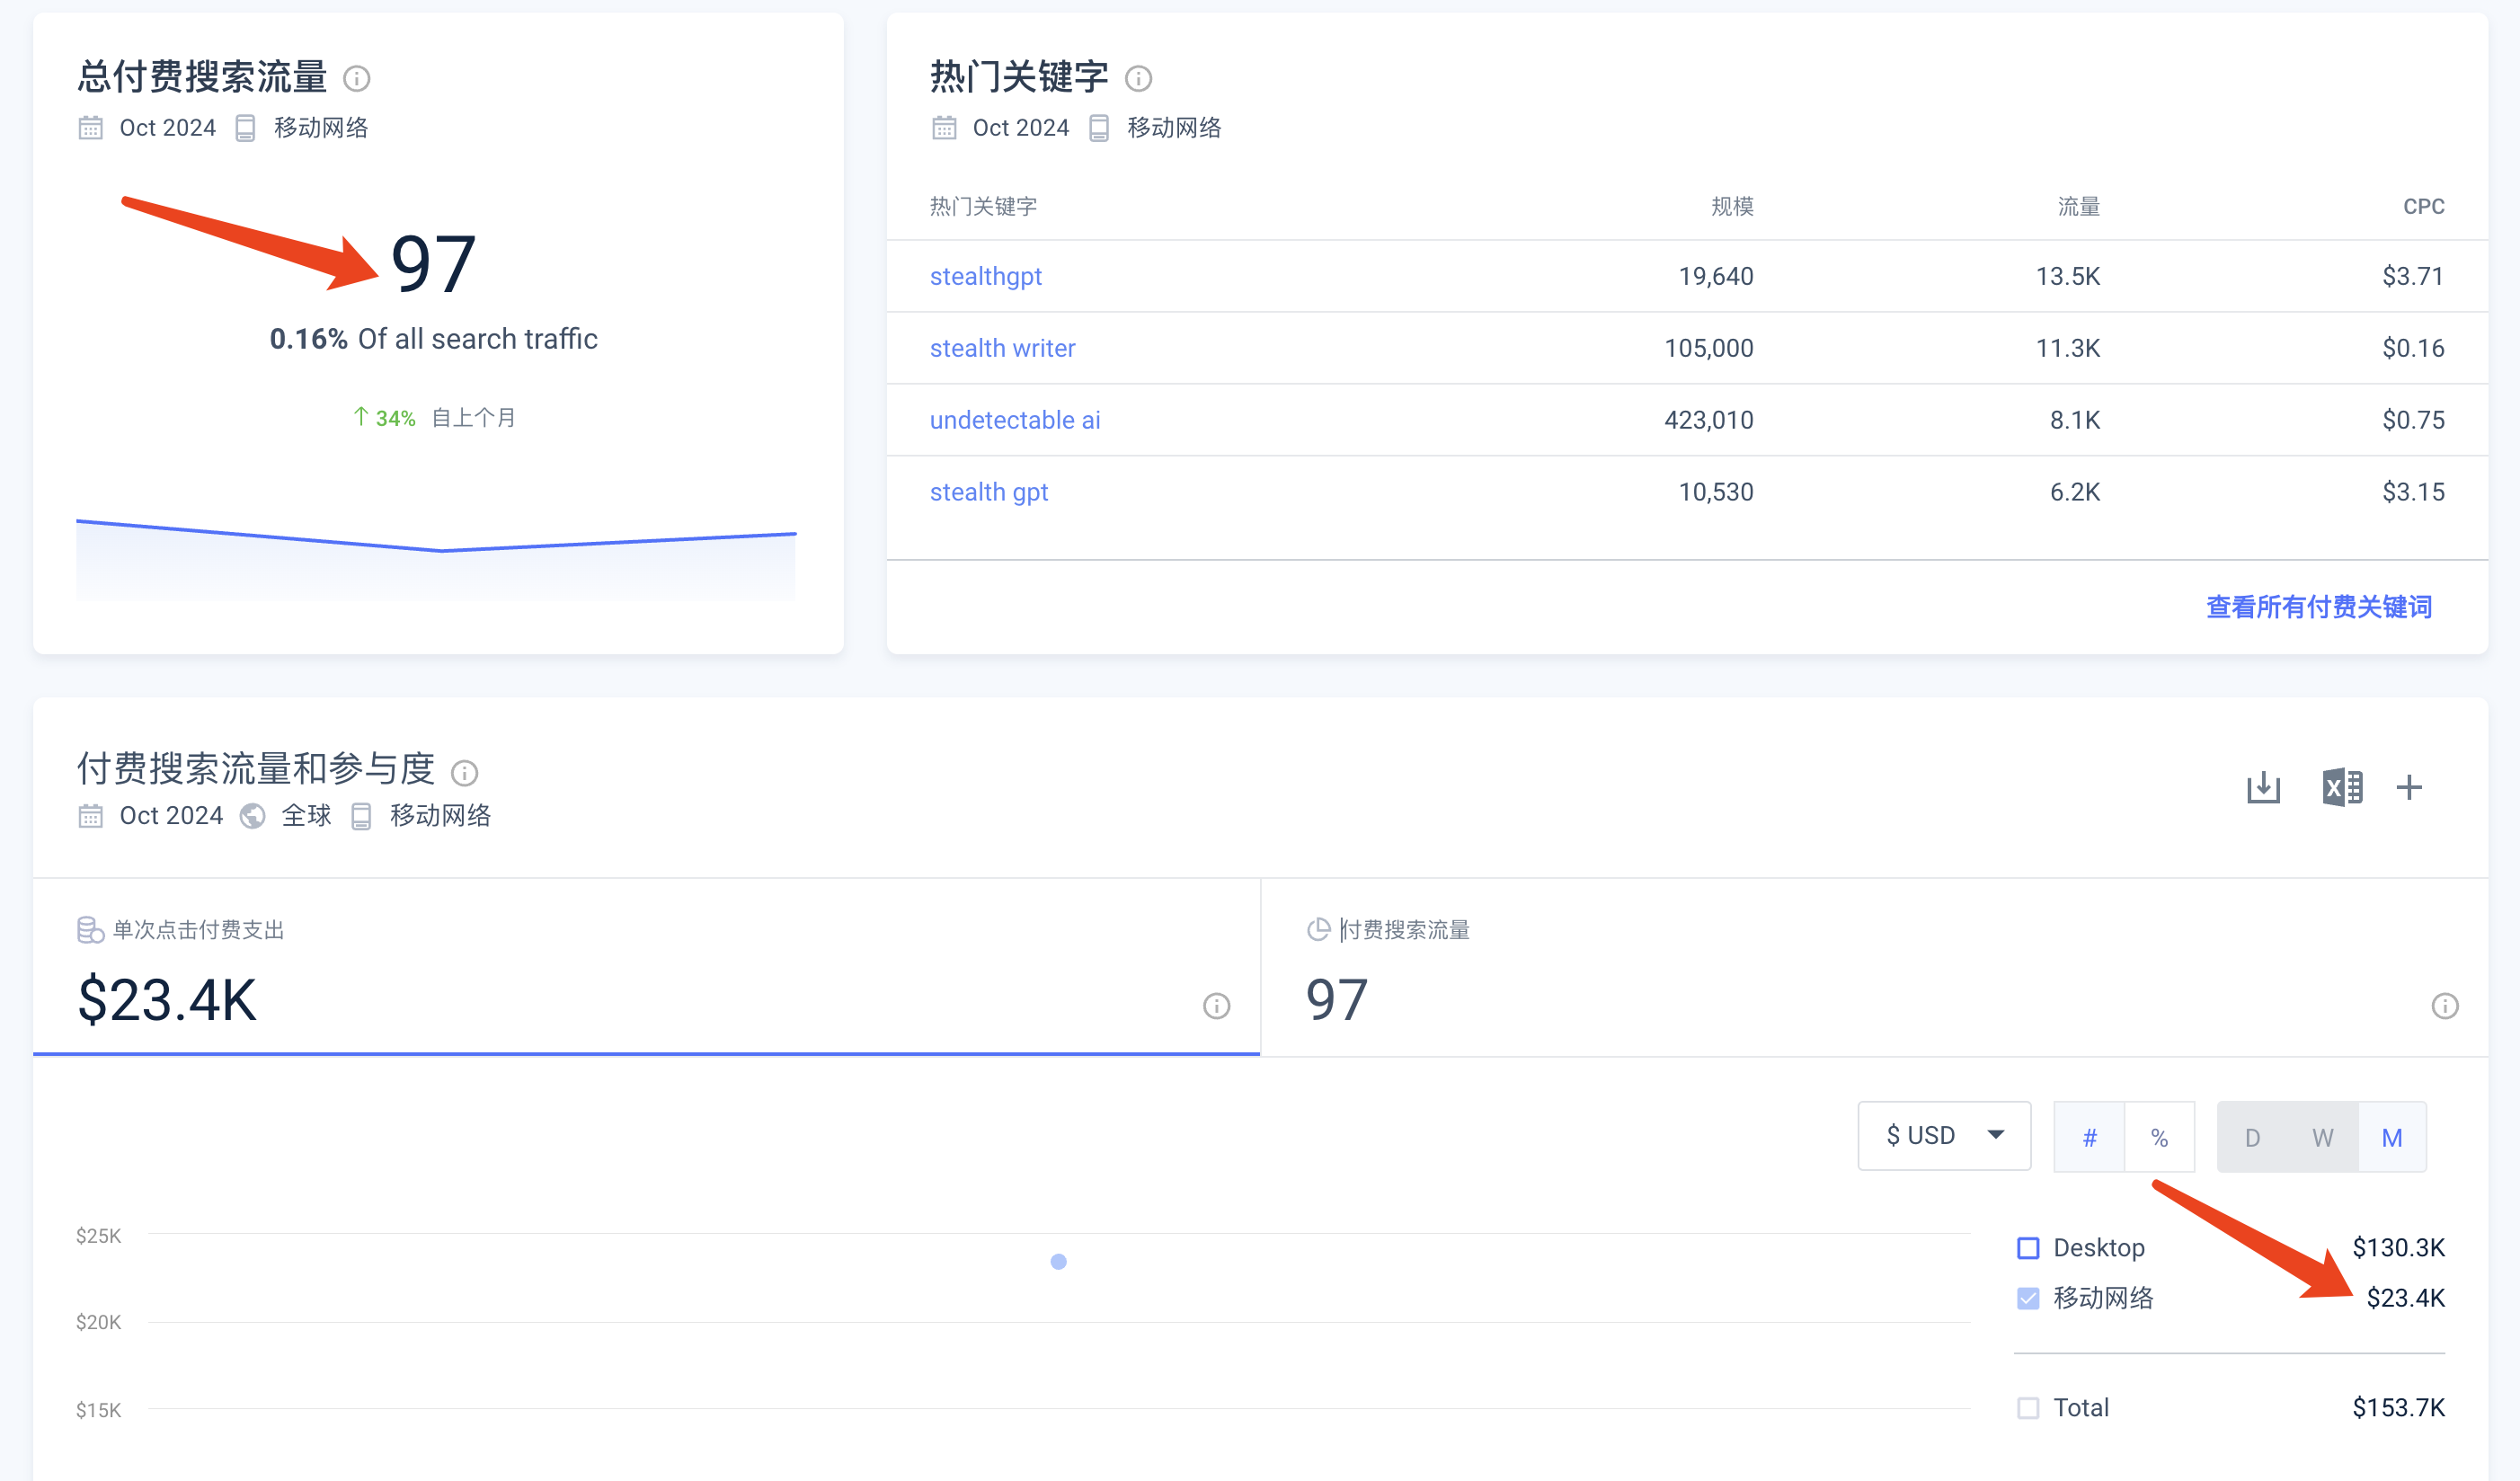This screenshot has height=1481, width=2520.
Task: Select monthly (M) granularity
Action: tap(2391, 1137)
